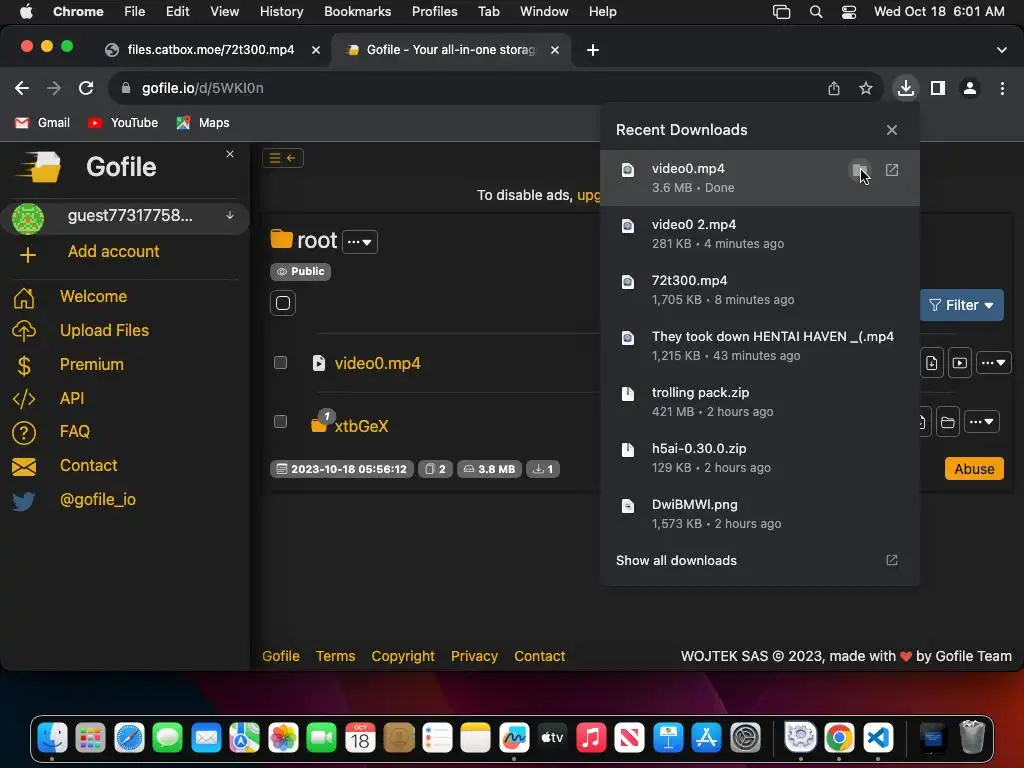This screenshot has height=768, width=1024.
Task: Click h5ai-0.30.0.zip download entry
Action: 760,458
